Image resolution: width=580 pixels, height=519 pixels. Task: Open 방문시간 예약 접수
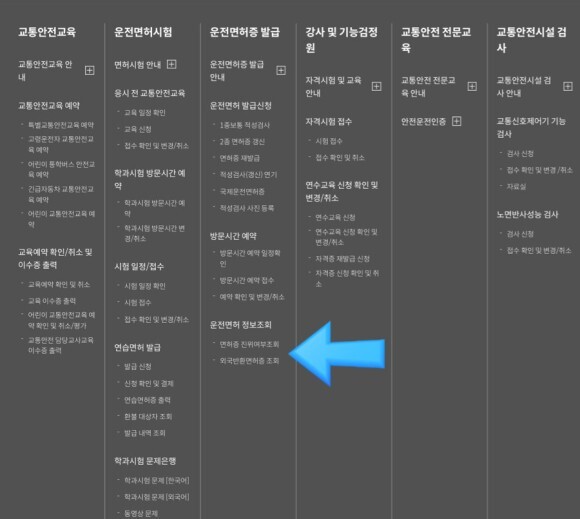point(247,280)
